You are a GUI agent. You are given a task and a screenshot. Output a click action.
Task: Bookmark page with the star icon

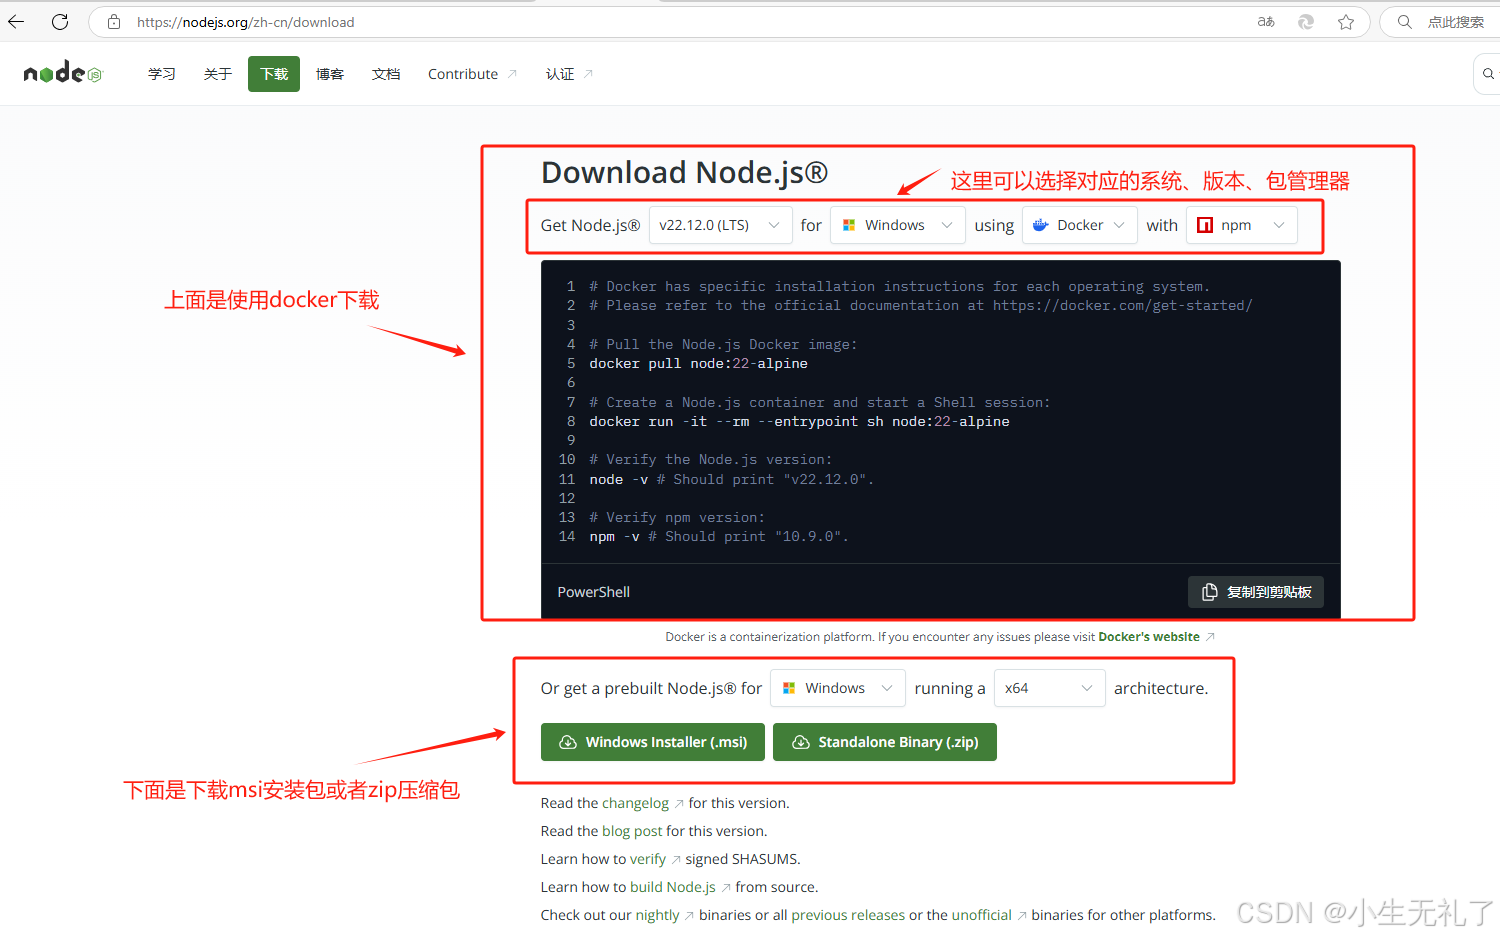click(x=1346, y=21)
